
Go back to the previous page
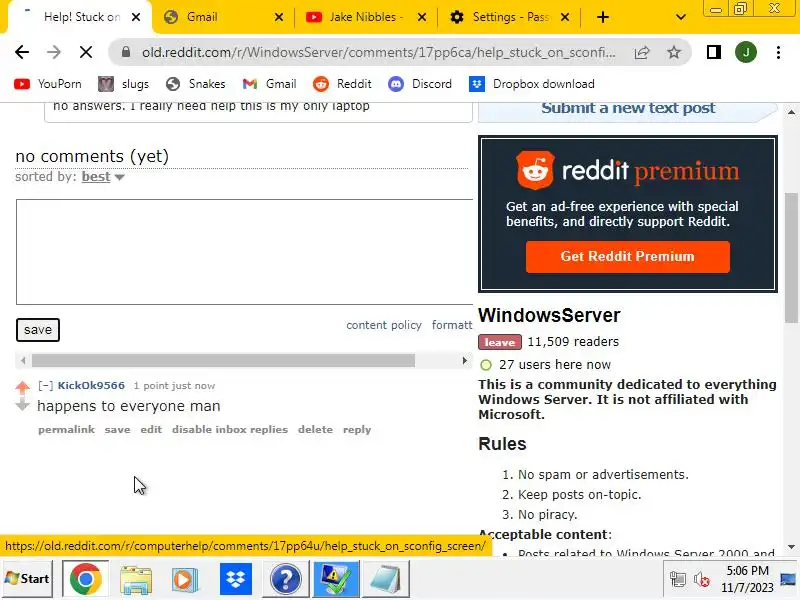22,52
